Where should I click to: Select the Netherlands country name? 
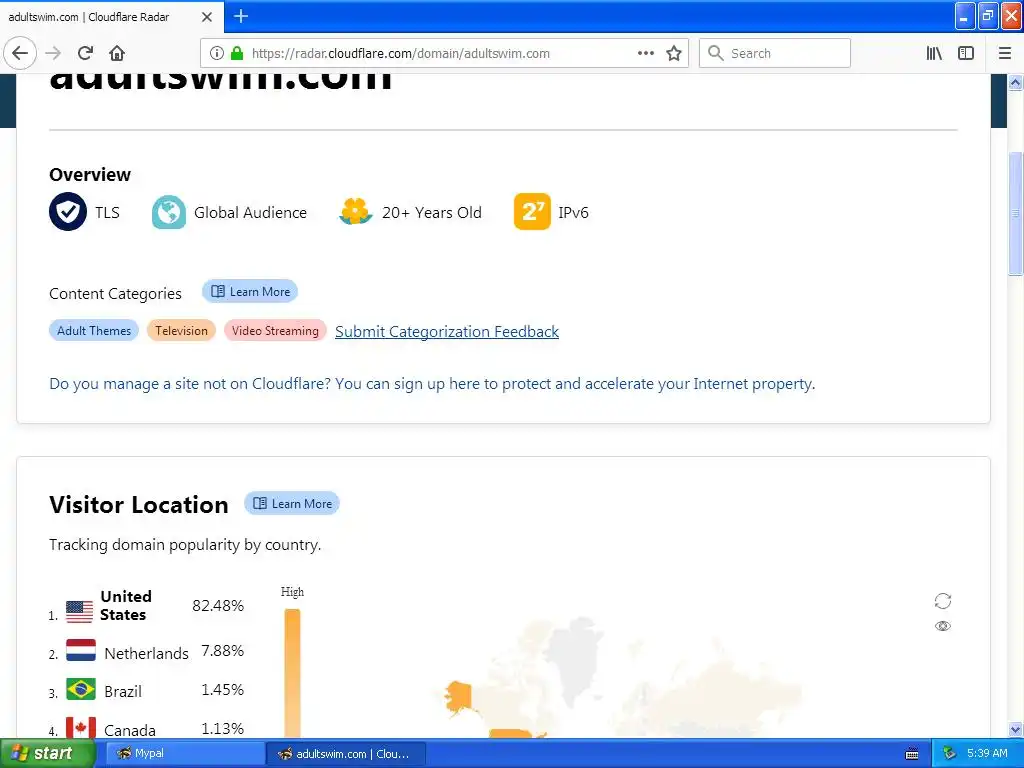pyautogui.click(x=146, y=653)
